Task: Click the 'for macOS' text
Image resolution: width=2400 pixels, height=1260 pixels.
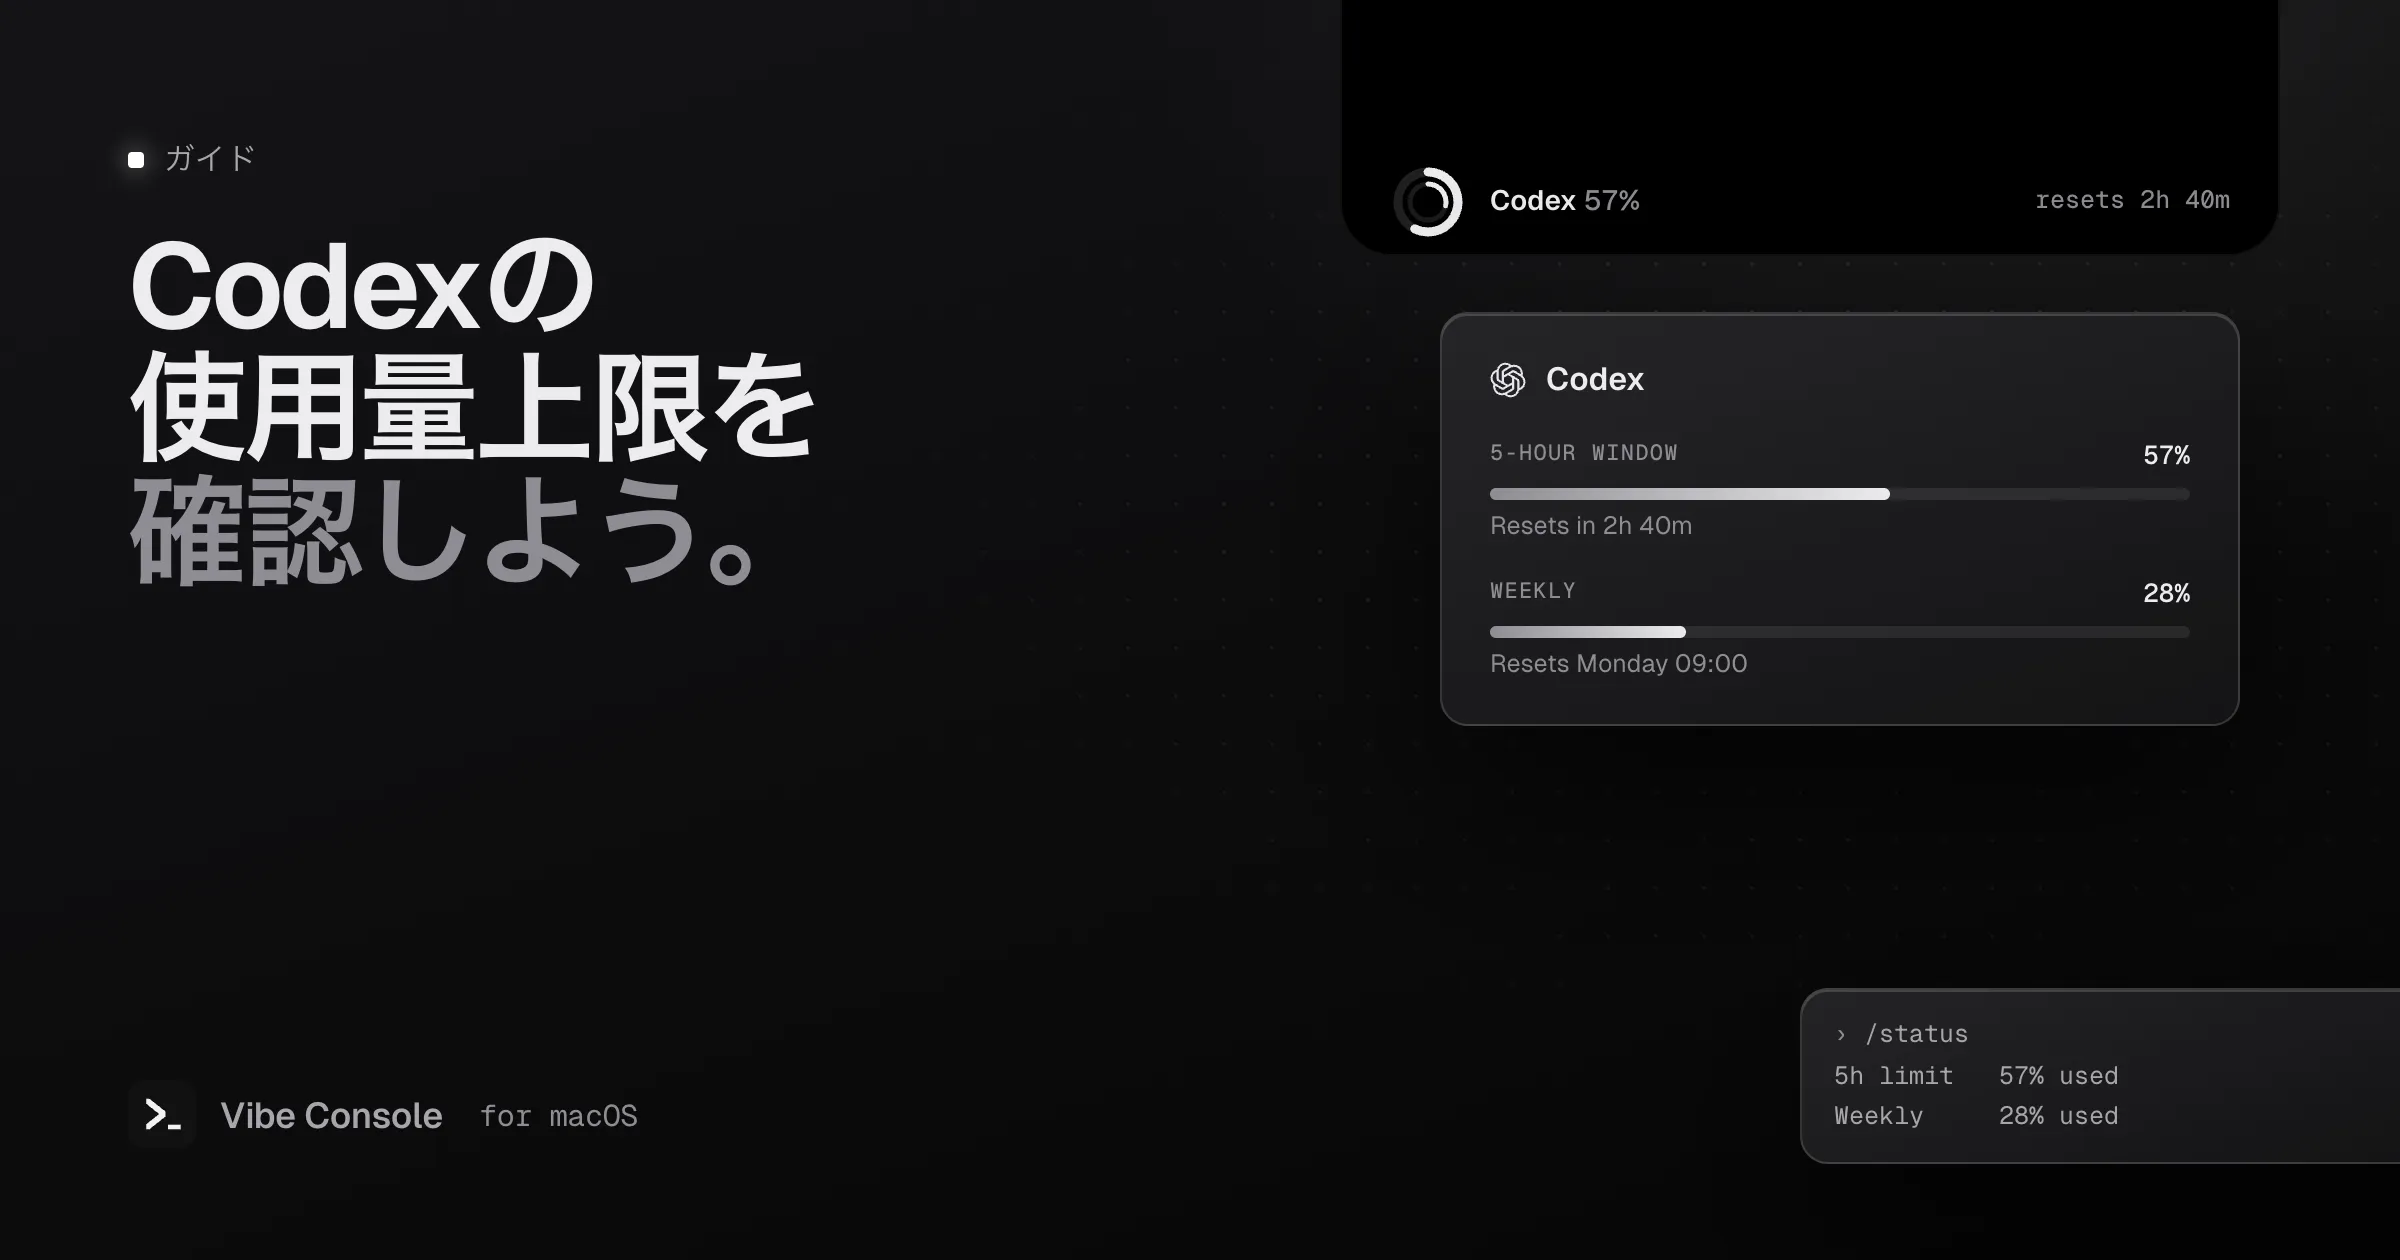Action: [x=558, y=1116]
